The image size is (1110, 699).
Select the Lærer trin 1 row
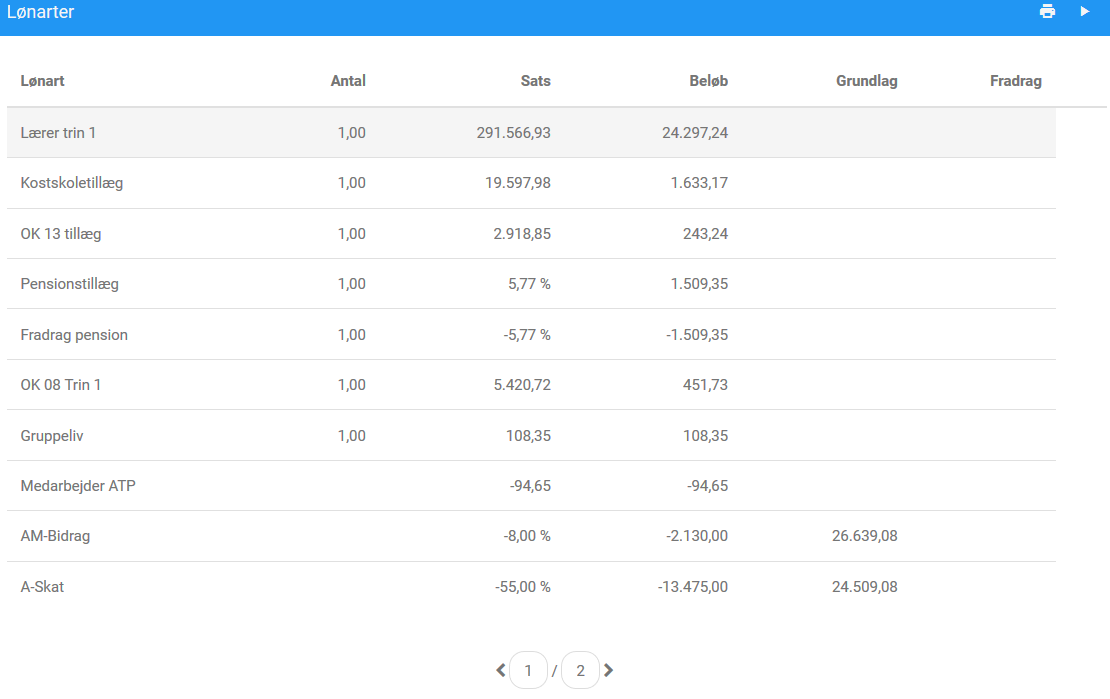coord(531,132)
